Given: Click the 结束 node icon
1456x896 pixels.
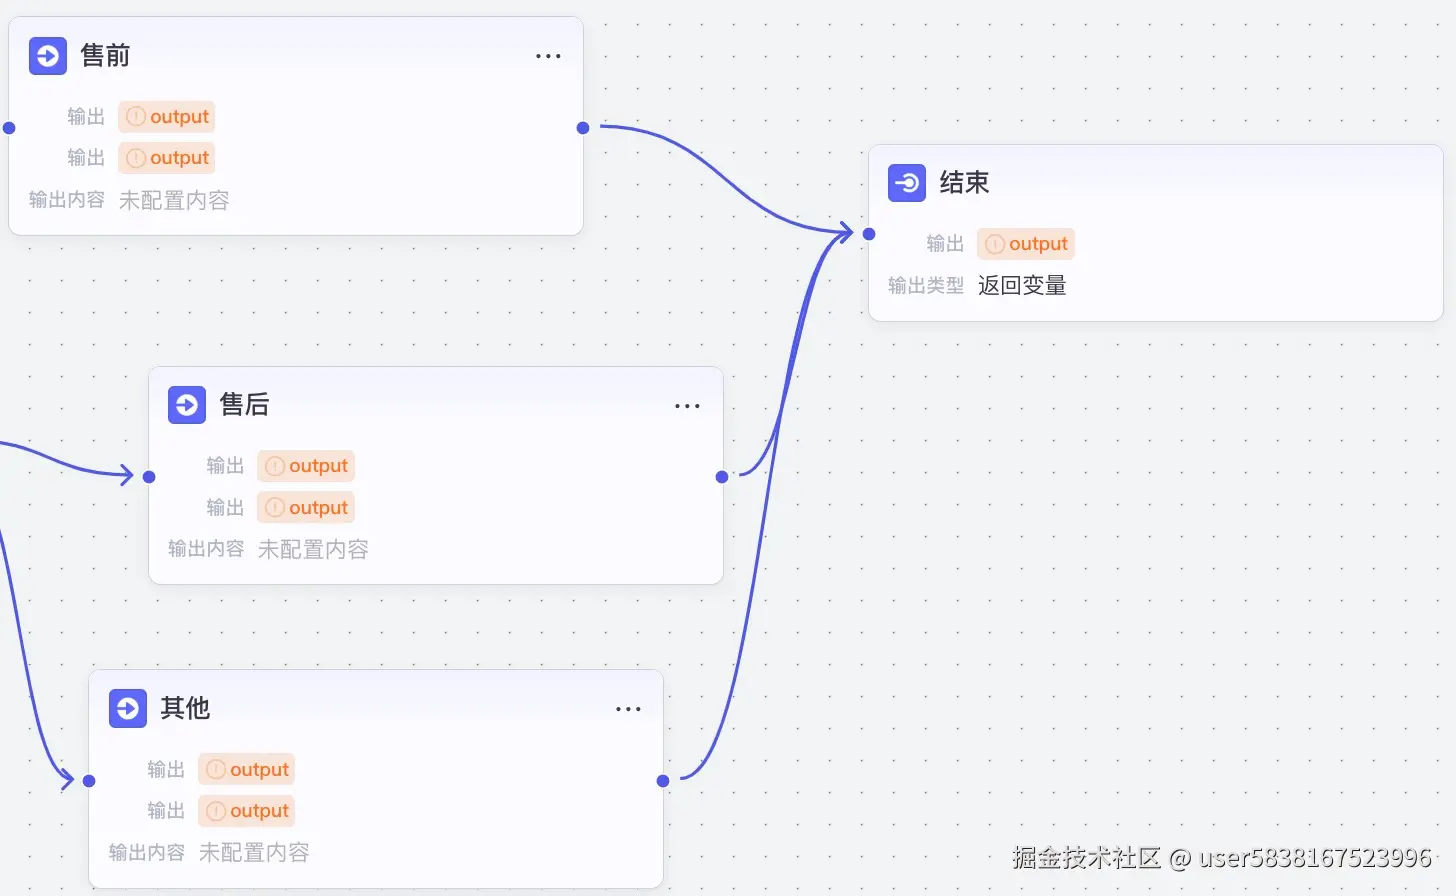Looking at the screenshot, I should [907, 183].
